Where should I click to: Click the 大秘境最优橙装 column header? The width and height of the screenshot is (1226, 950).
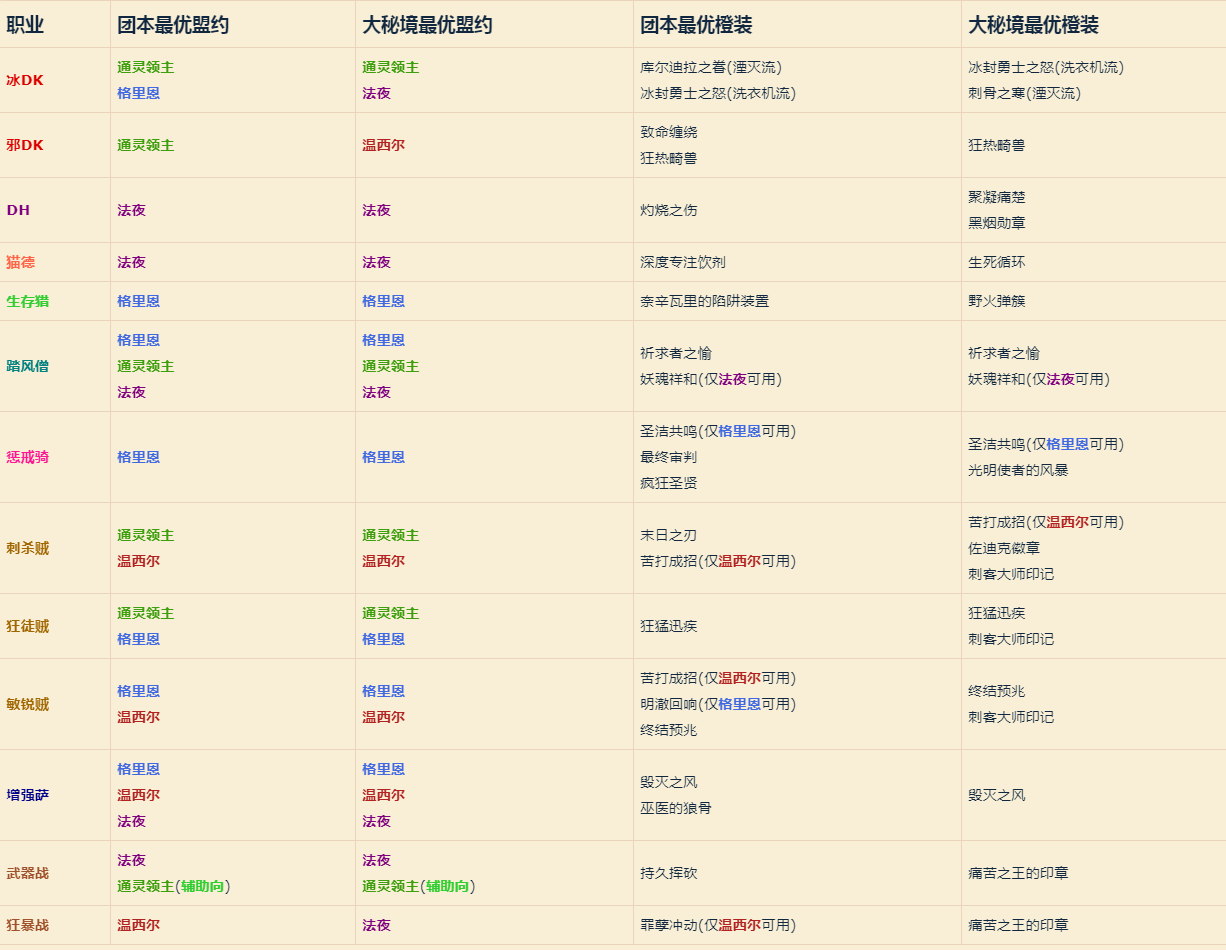click(x=1021, y=23)
